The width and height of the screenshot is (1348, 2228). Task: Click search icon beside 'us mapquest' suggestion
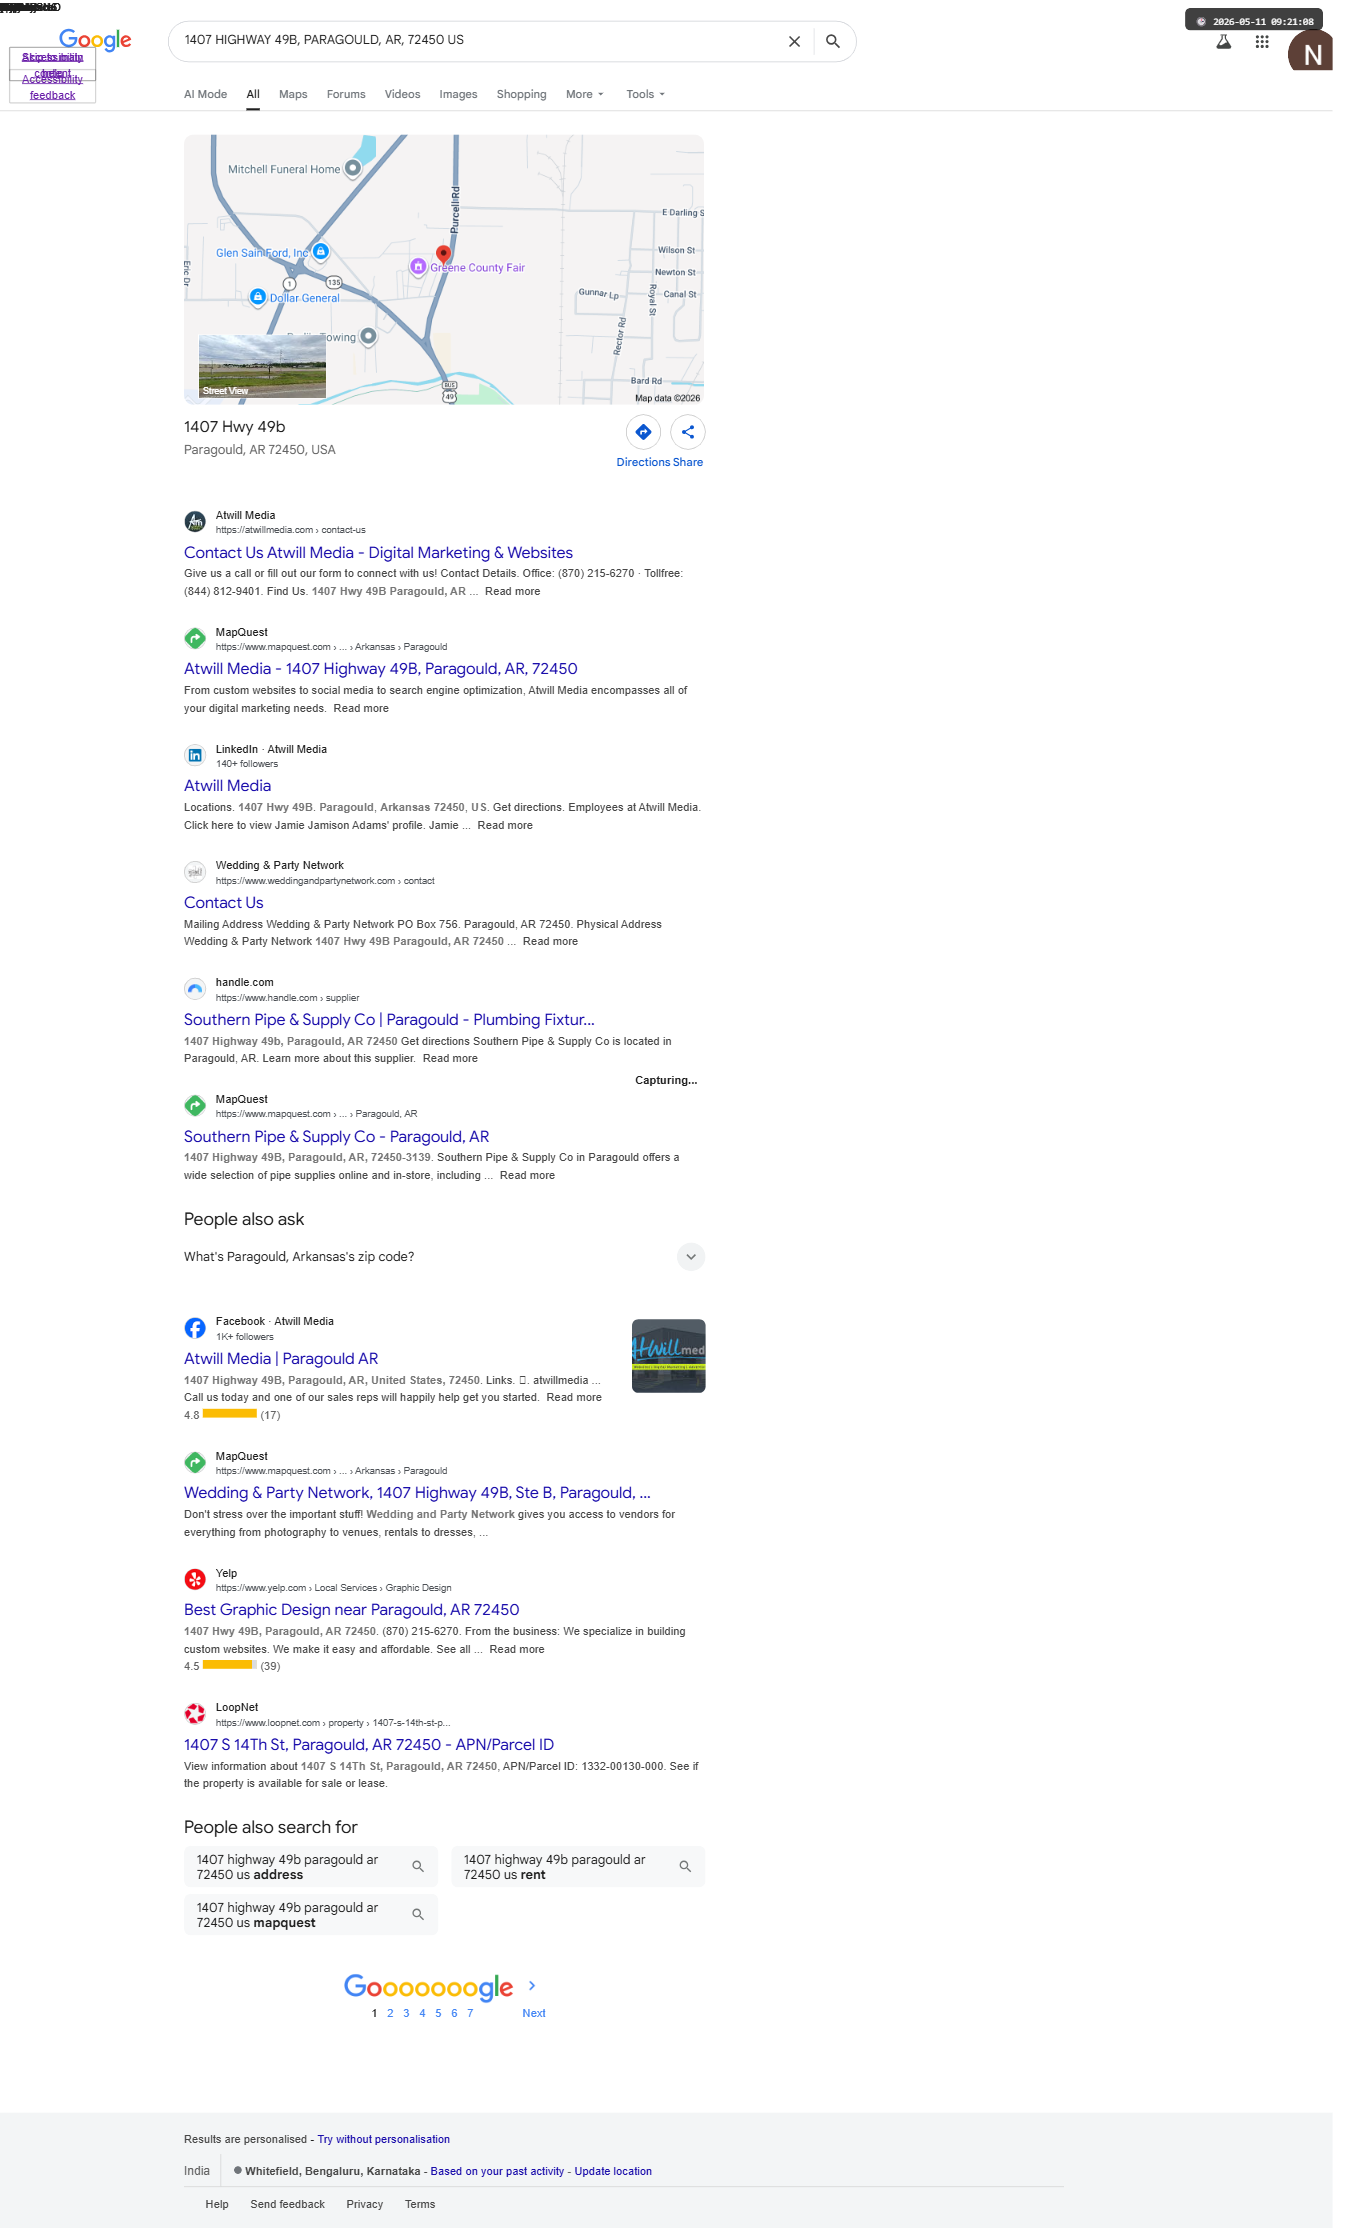click(x=418, y=1914)
